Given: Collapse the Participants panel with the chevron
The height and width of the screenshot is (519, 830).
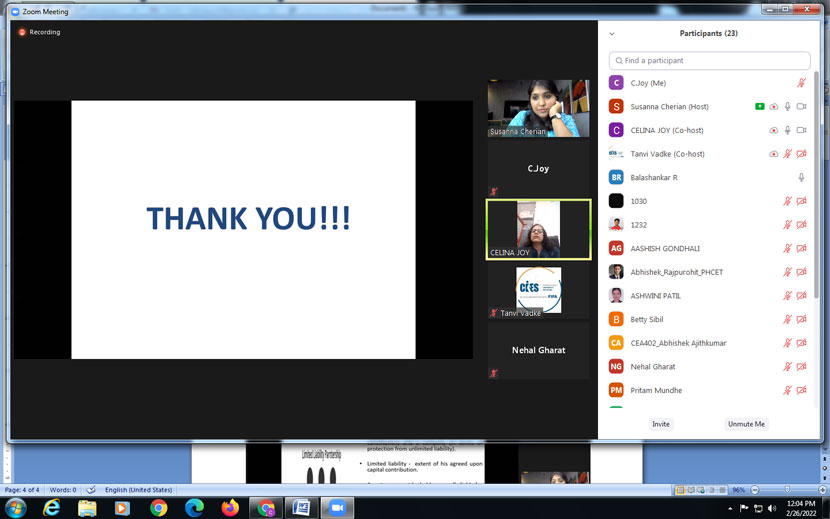Looking at the screenshot, I should pos(612,34).
